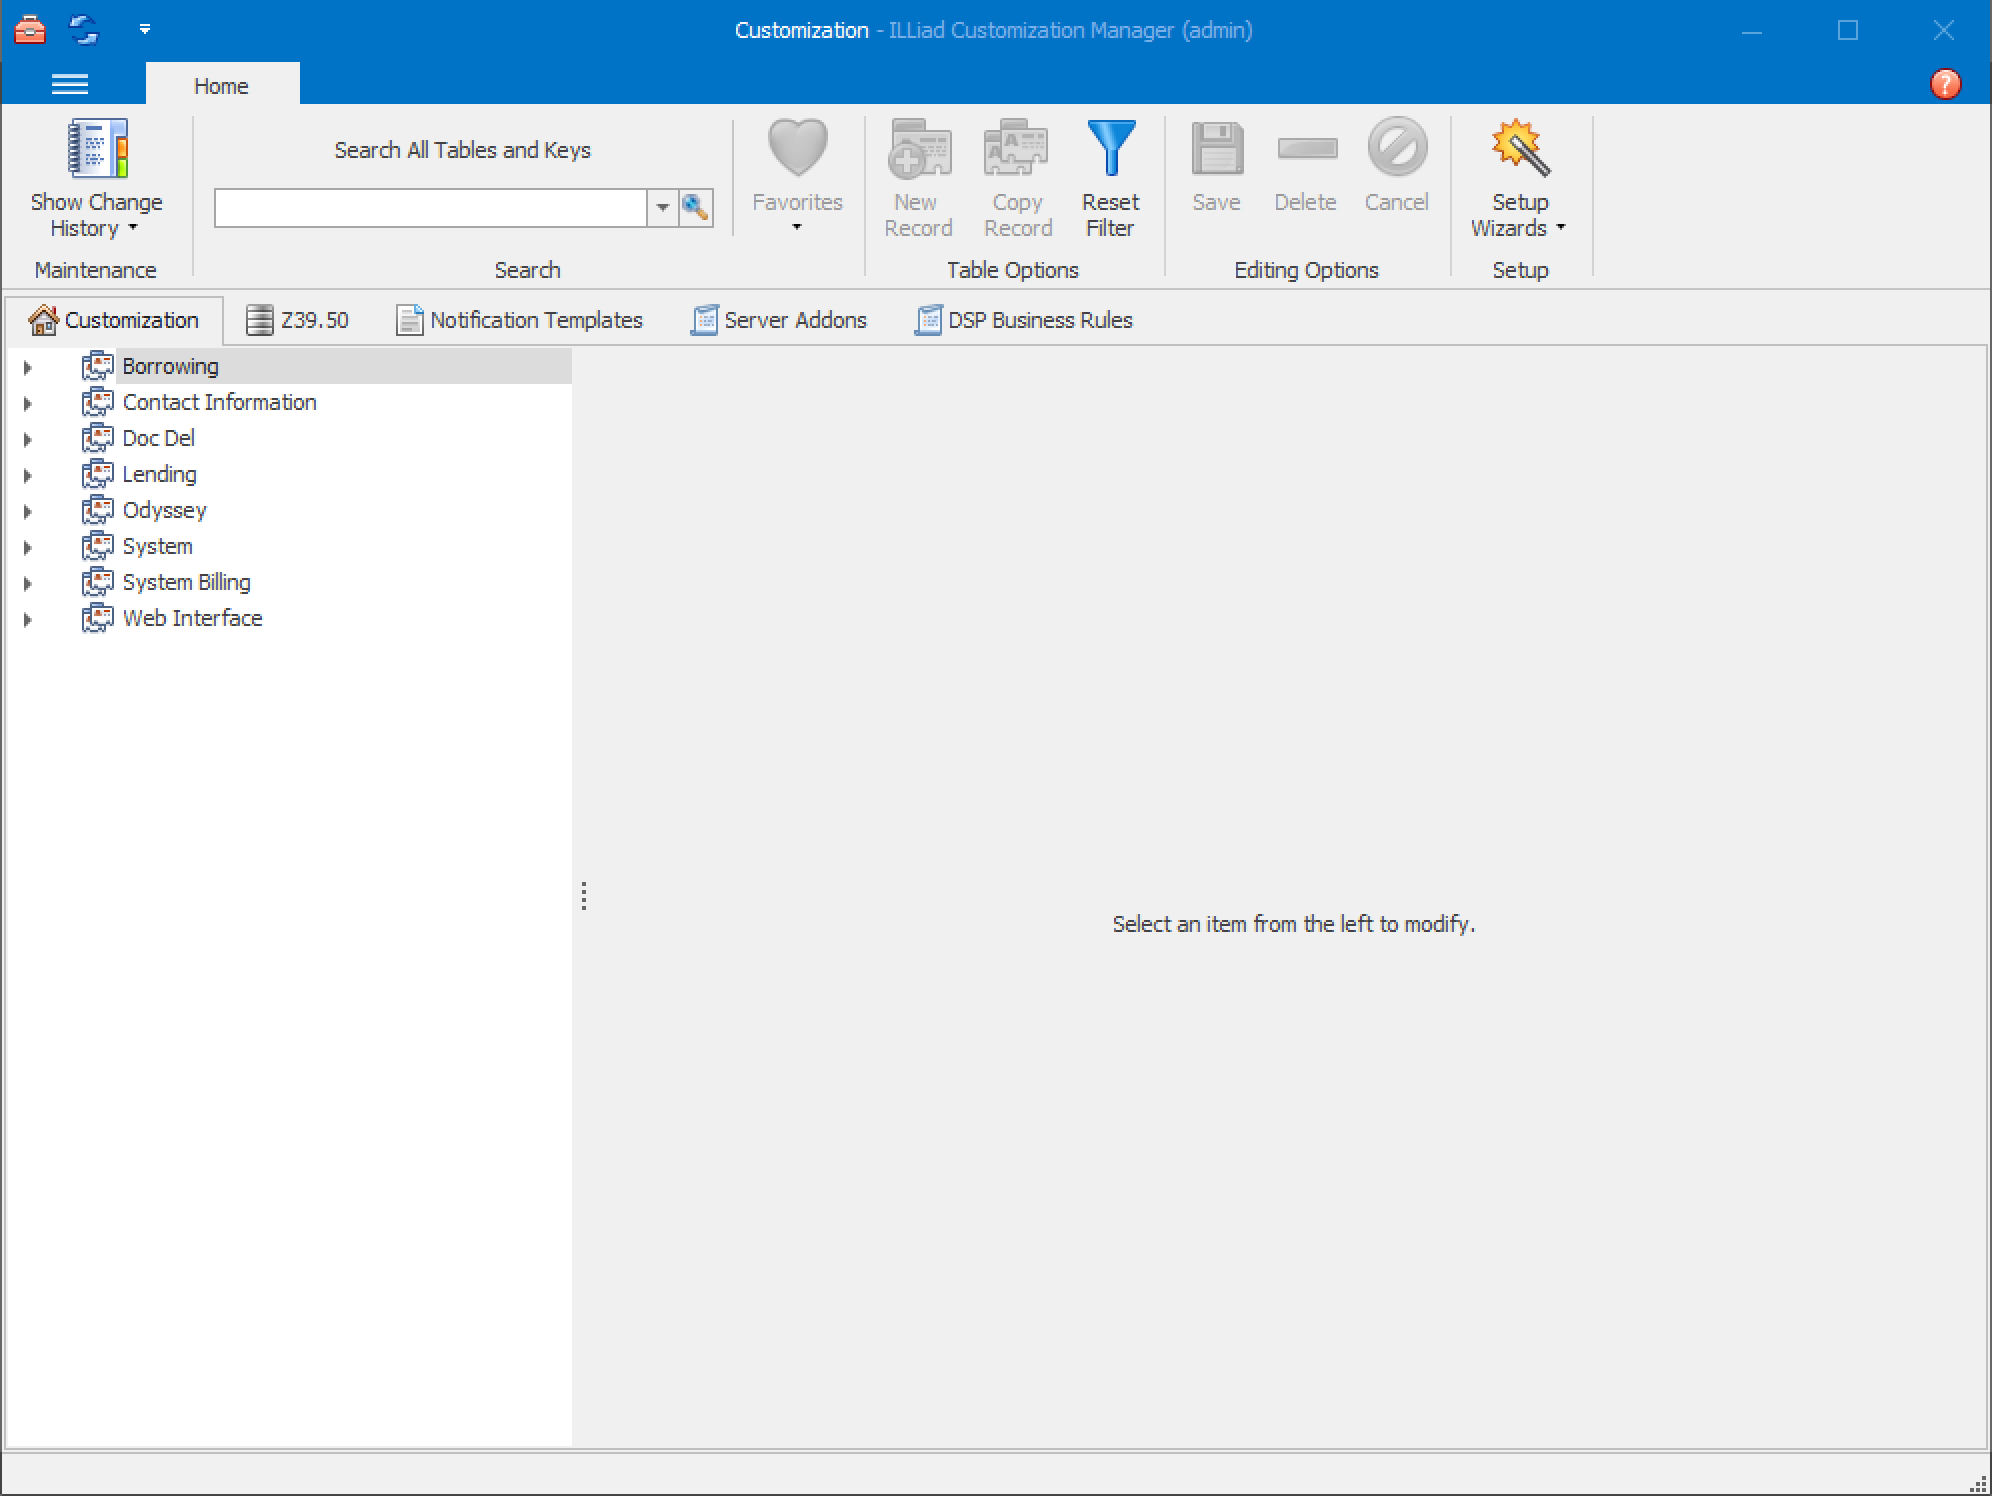
Task: Click the refresh arrows icon in title bar
Action: pyautogui.click(x=85, y=29)
